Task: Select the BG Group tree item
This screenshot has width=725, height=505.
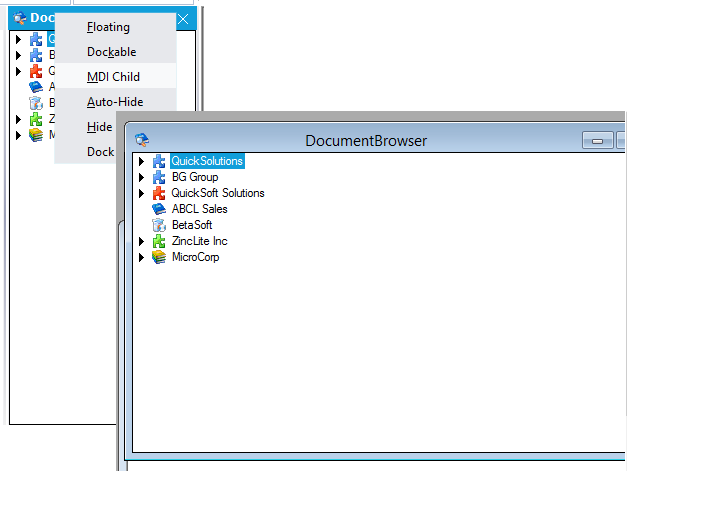Action: click(x=195, y=177)
